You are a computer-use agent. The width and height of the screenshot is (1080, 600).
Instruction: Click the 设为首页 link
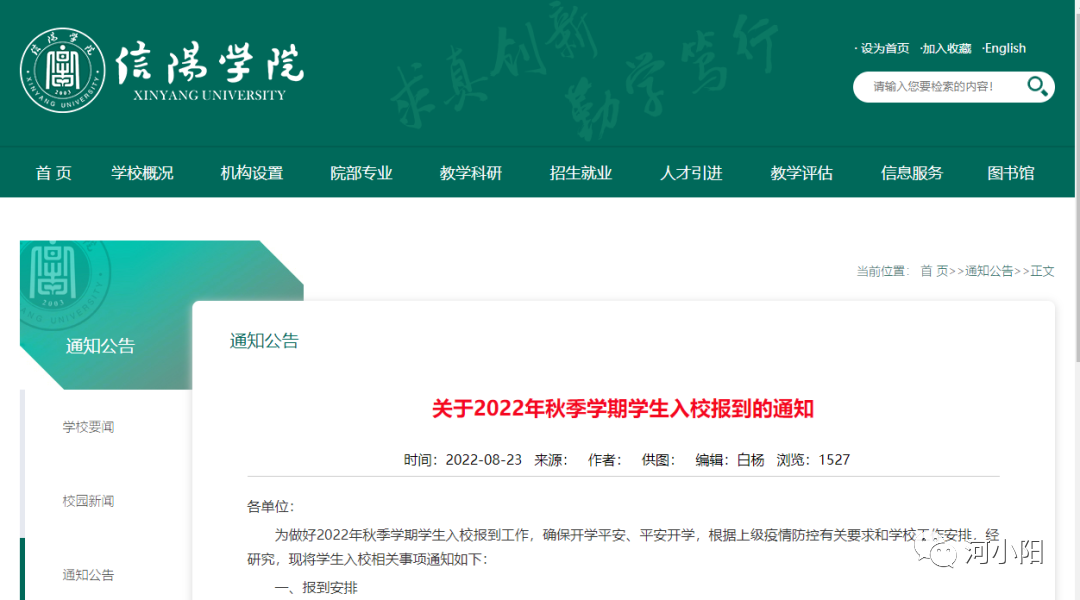coord(885,48)
